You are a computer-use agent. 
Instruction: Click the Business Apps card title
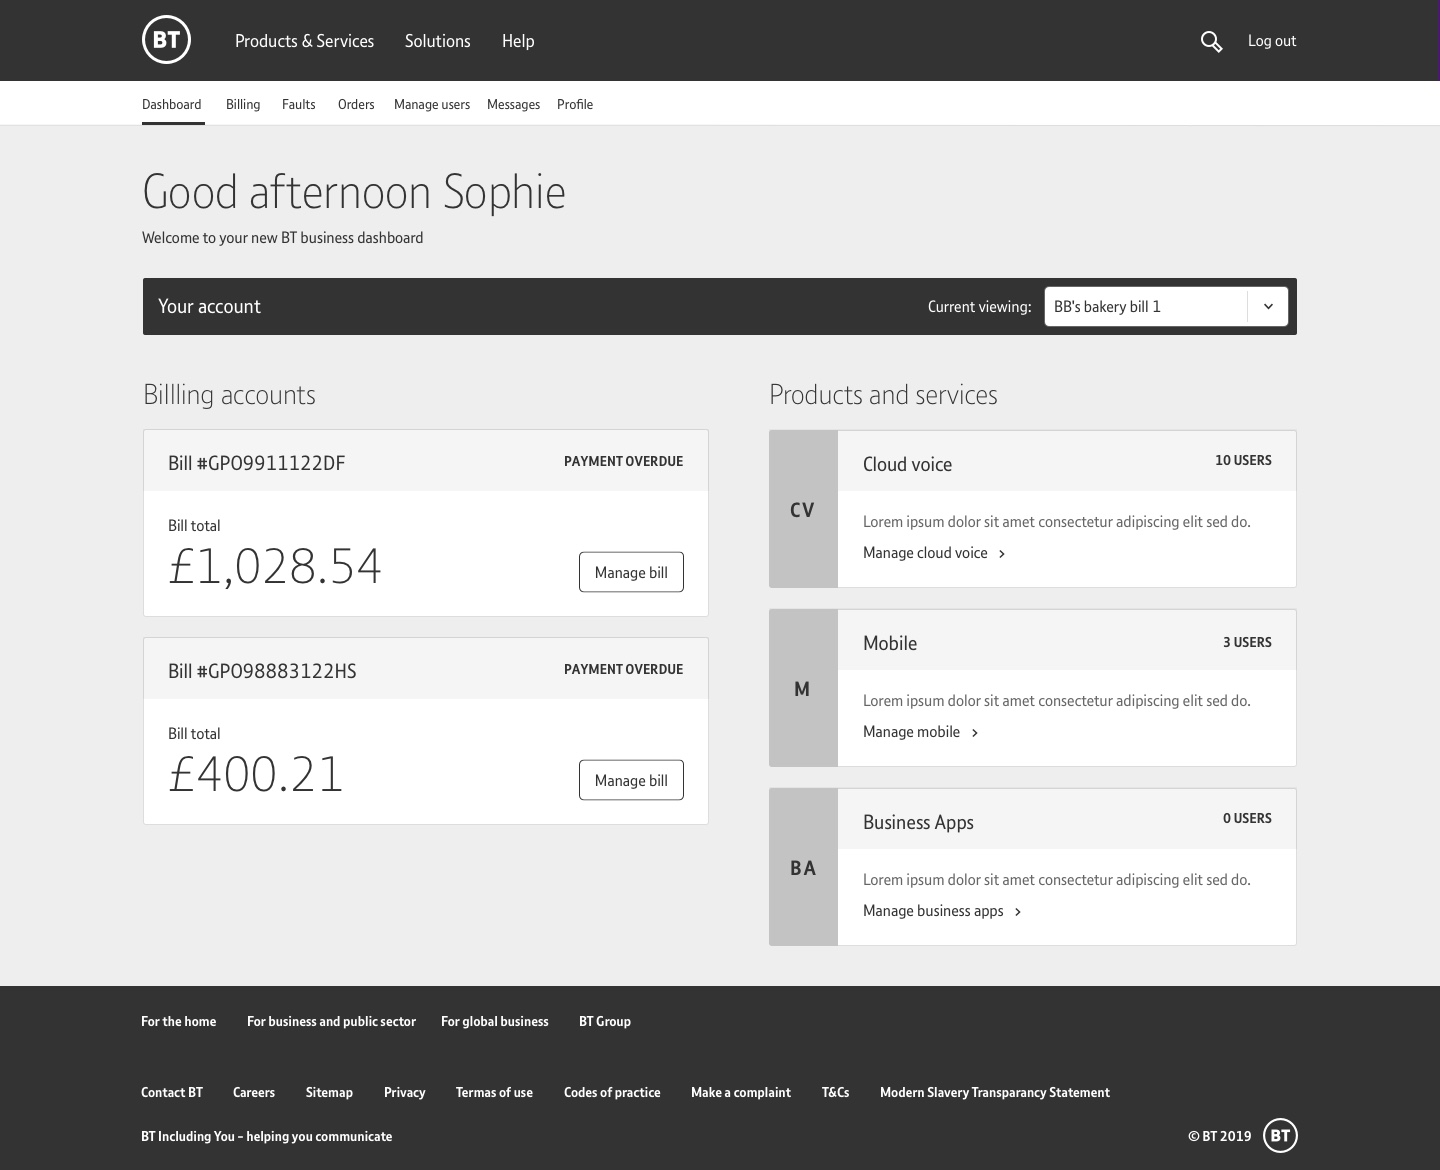918,822
